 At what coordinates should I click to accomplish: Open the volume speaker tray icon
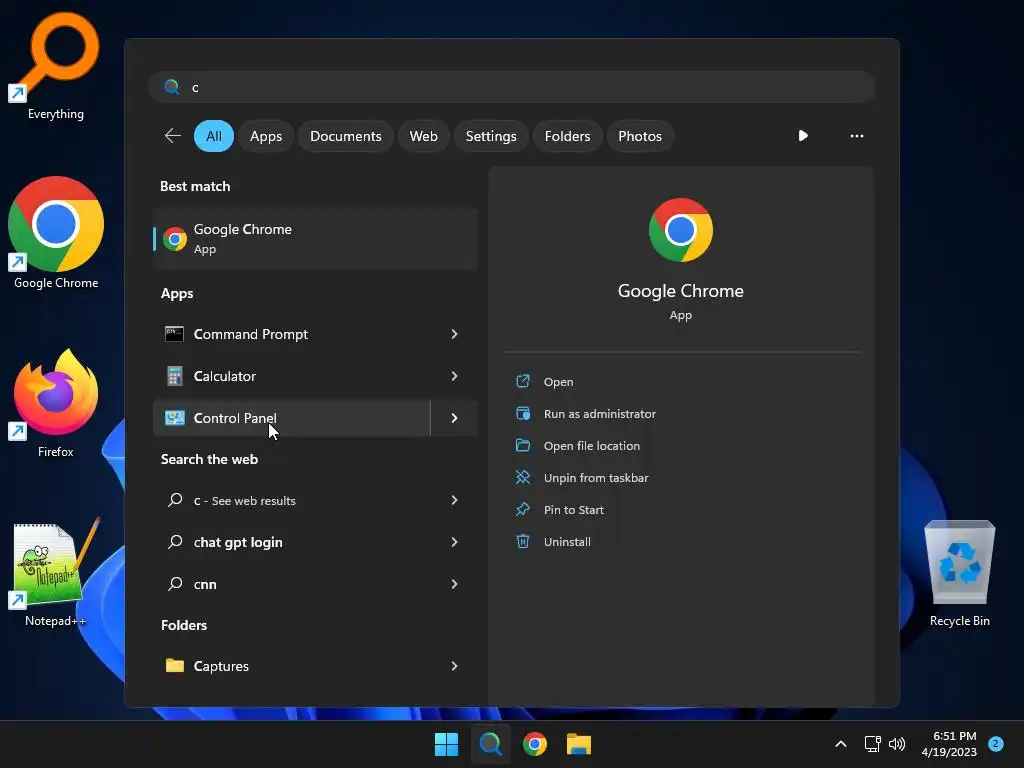[x=897, y=744]
